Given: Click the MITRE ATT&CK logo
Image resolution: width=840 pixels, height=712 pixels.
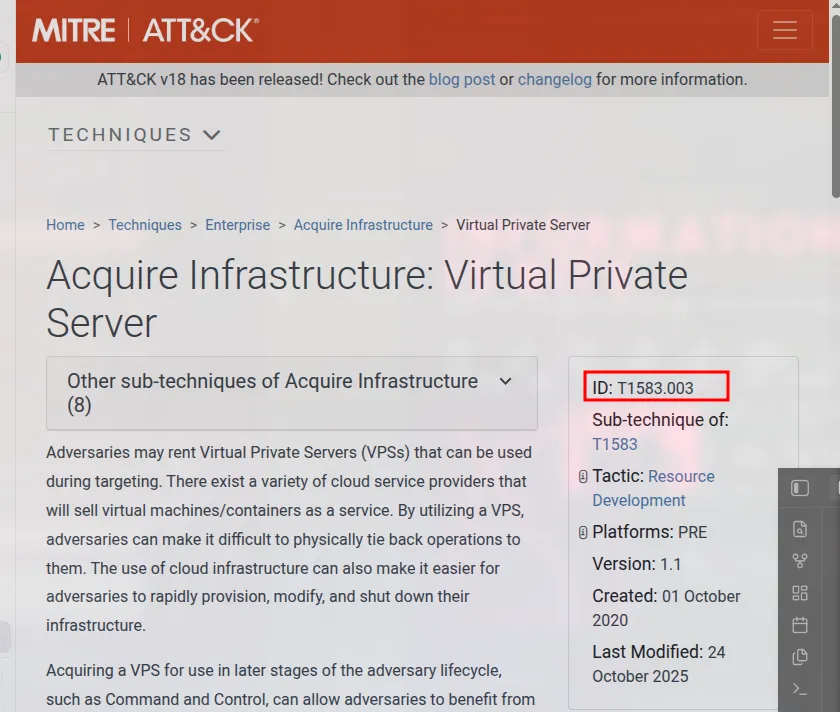Looking at the screenshot, I should point(145,30).
